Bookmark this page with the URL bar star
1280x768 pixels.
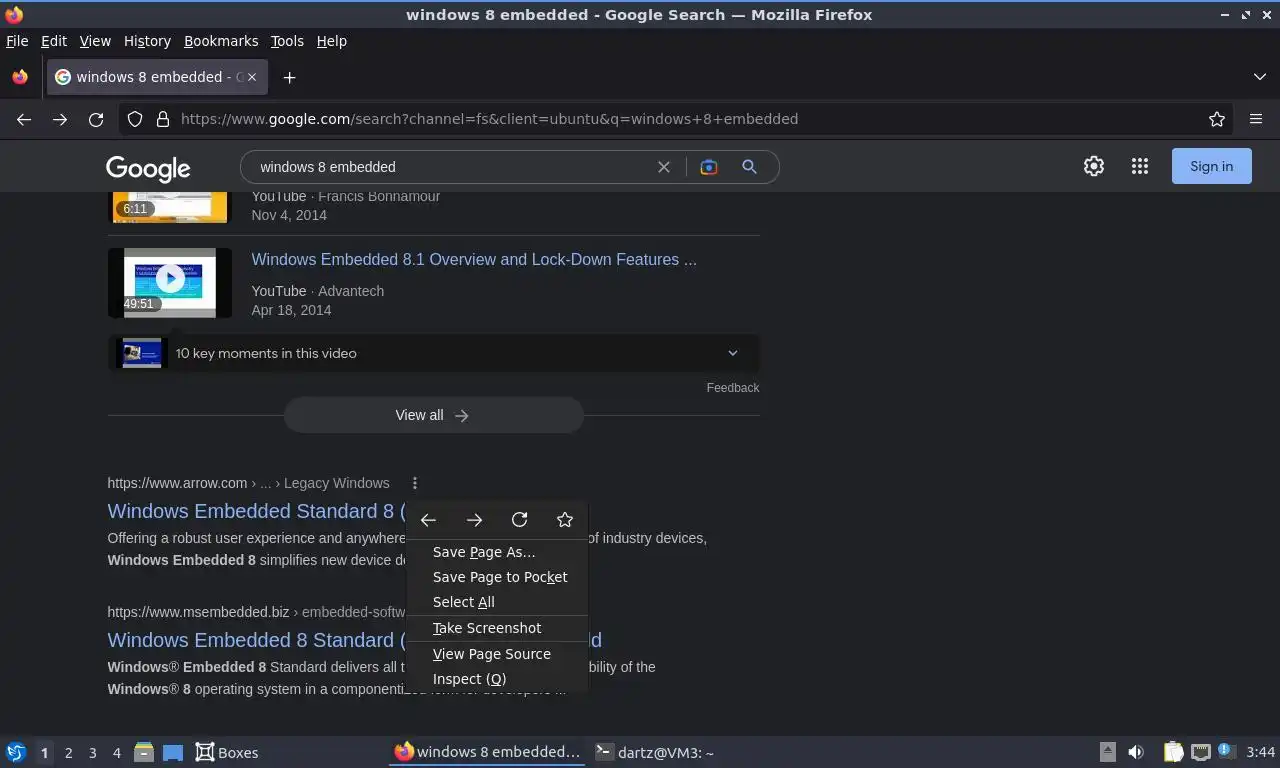(x=1217, y=119)
